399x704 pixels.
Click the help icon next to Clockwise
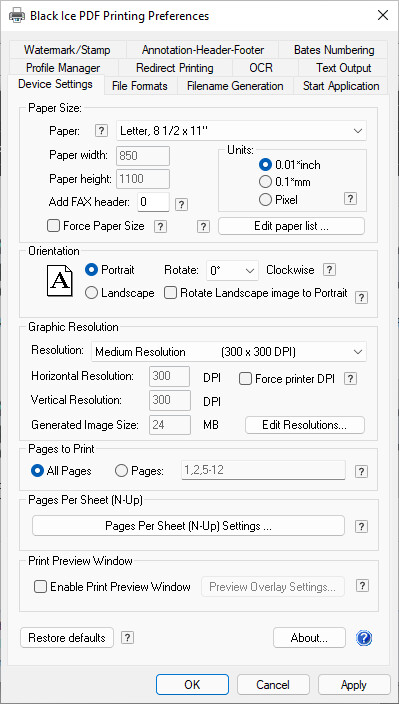click(330, 270)
